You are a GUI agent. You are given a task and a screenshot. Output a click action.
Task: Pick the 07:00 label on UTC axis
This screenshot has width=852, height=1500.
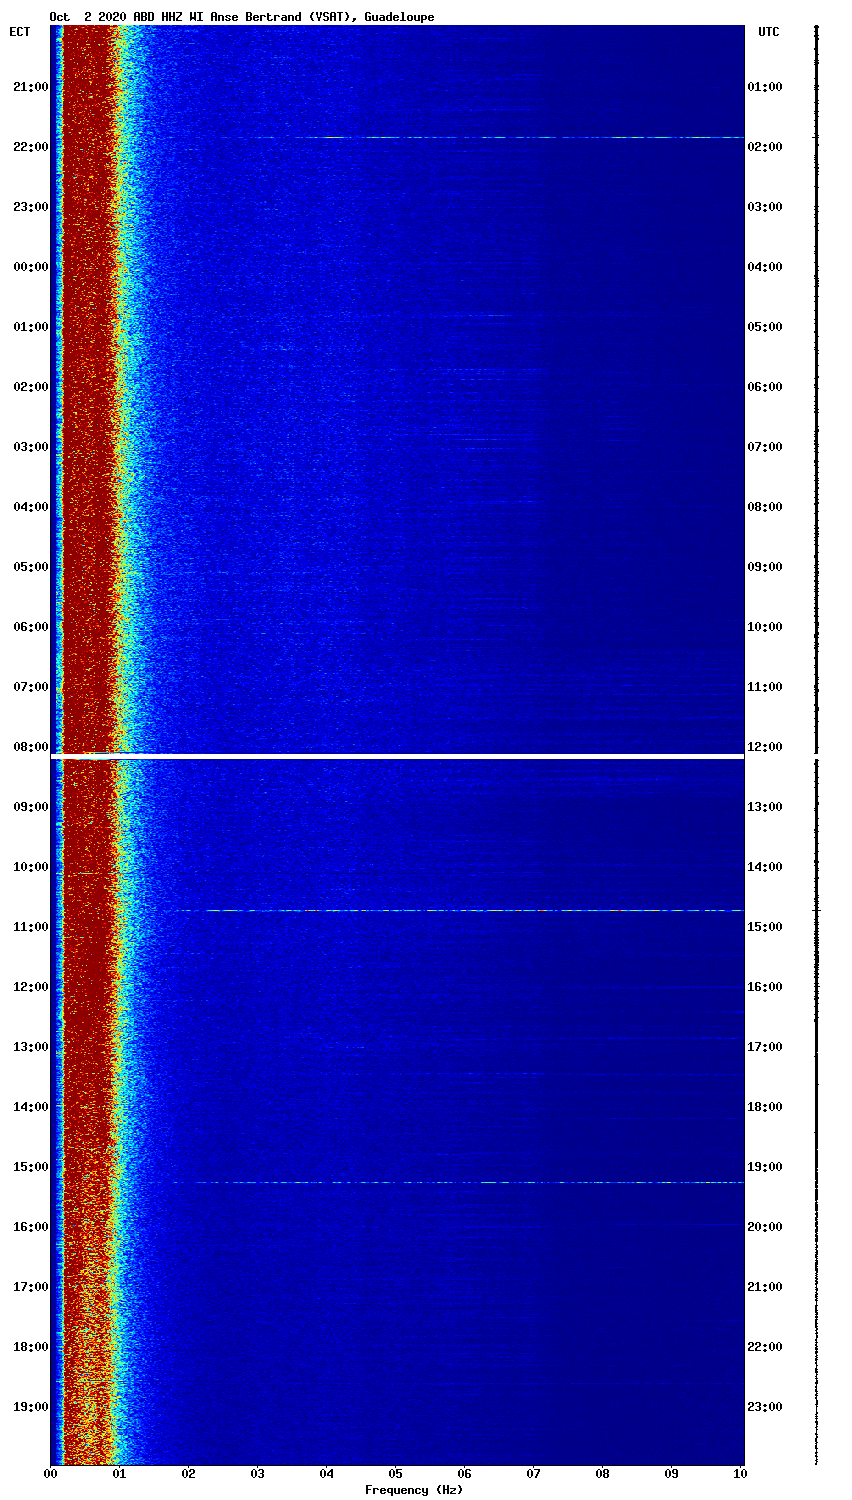(765, 447)
